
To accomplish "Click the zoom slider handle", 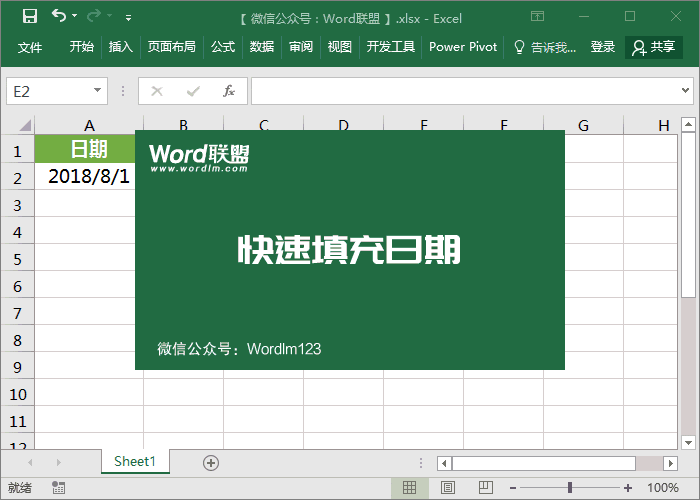I will (570, 488).
